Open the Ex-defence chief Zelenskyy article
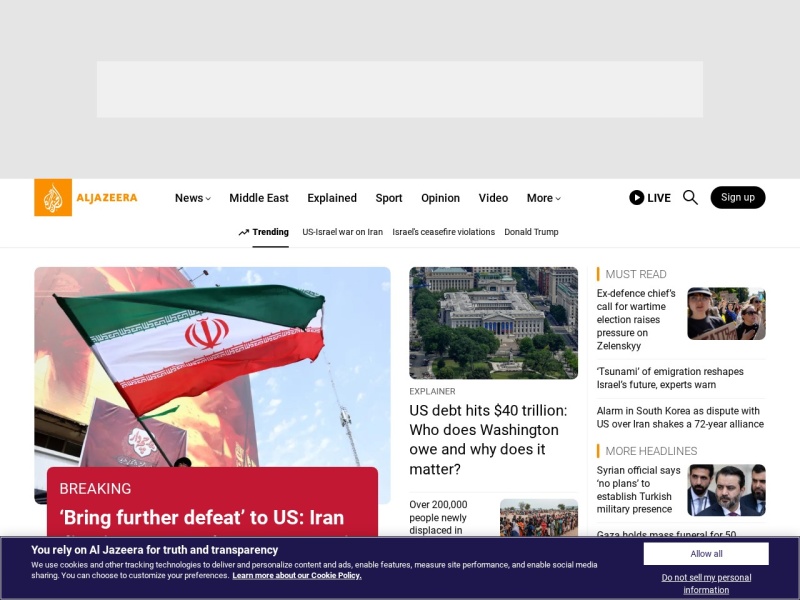This screenshot has width=800, height=600. tap(636, 319)
